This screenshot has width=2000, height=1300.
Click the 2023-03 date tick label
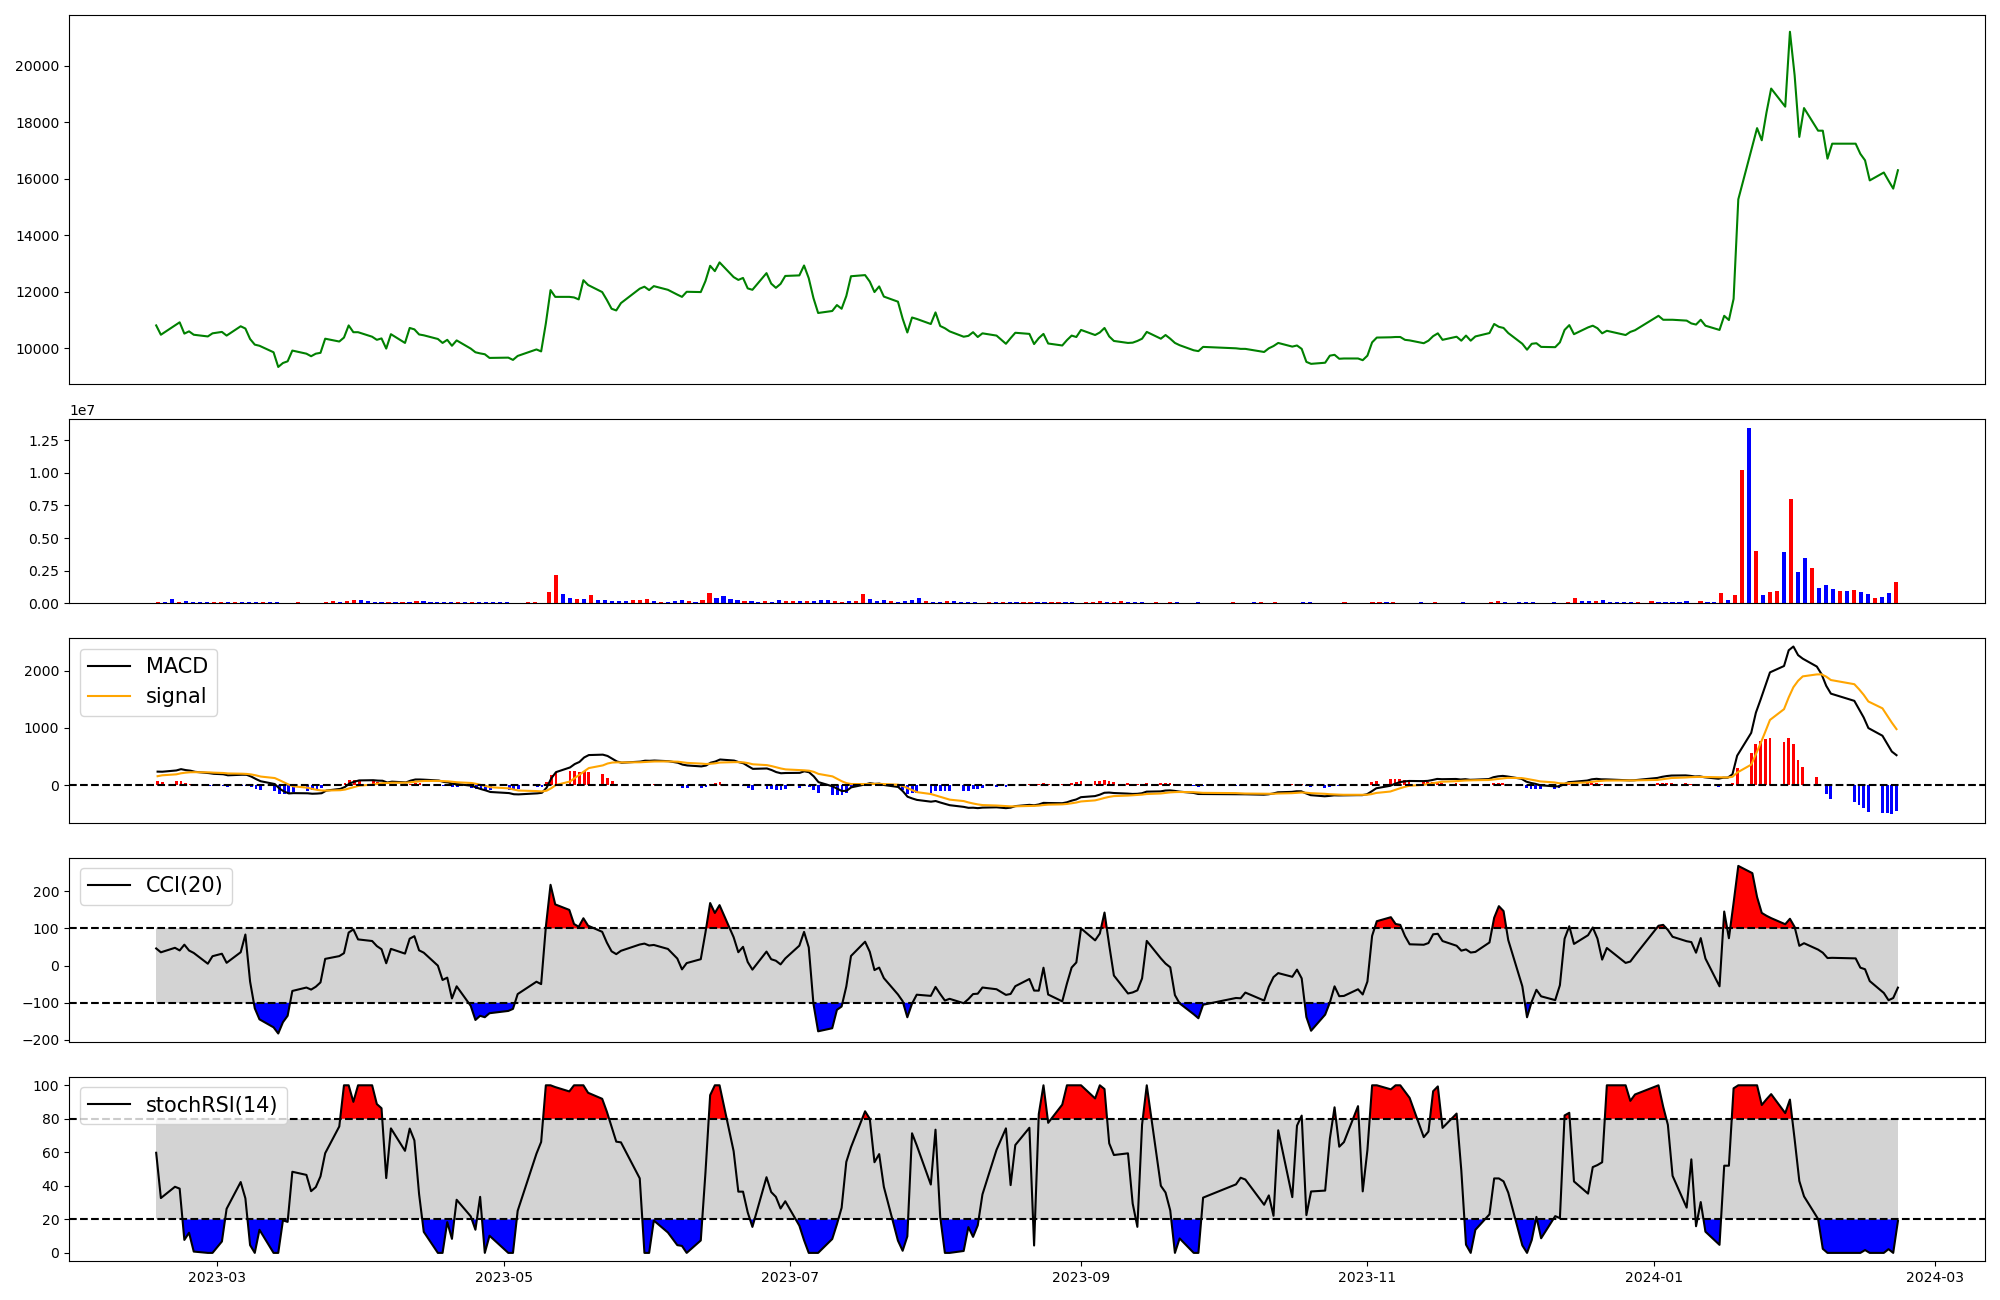coord(217,1277)
